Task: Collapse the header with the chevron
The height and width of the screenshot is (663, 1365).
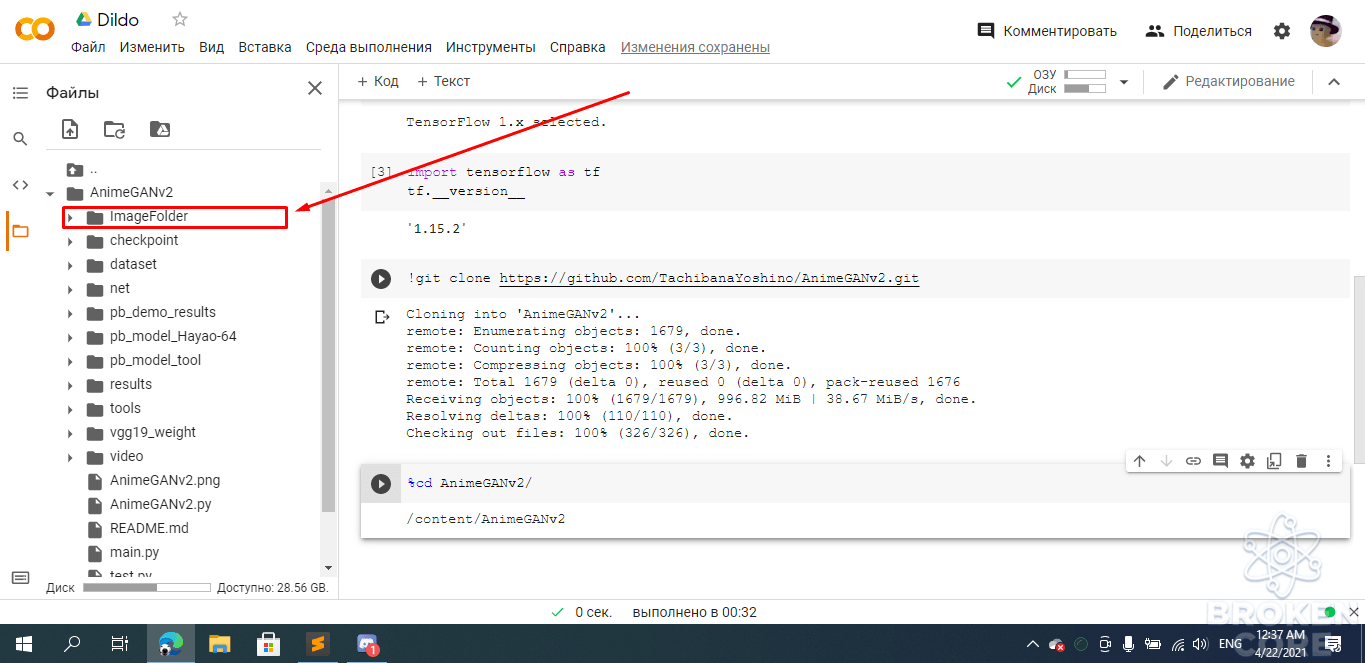Action: pos(1333,82)
